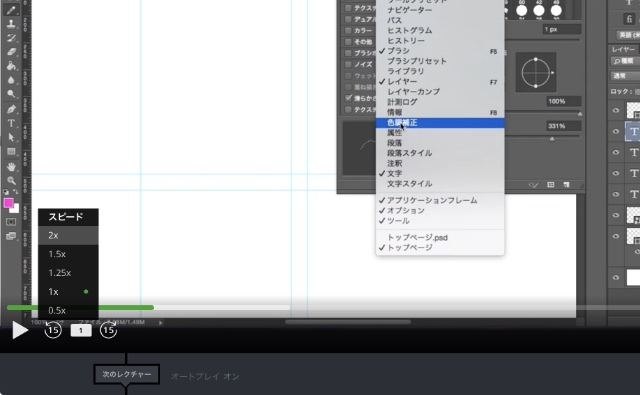Click the fi ligature icon in Character panel
Screen dimensions: 640x395
click(x=629, y=18)
